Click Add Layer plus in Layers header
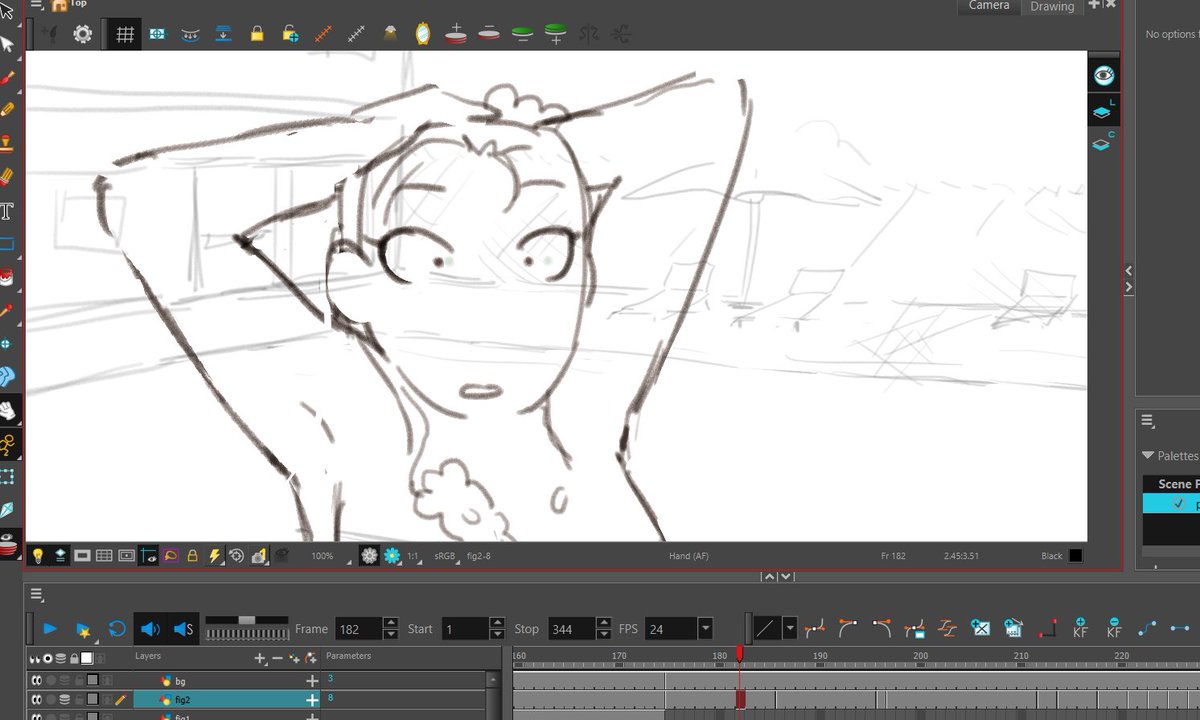The width and height of the screenshot is (1200, 720). click(260, 658)
